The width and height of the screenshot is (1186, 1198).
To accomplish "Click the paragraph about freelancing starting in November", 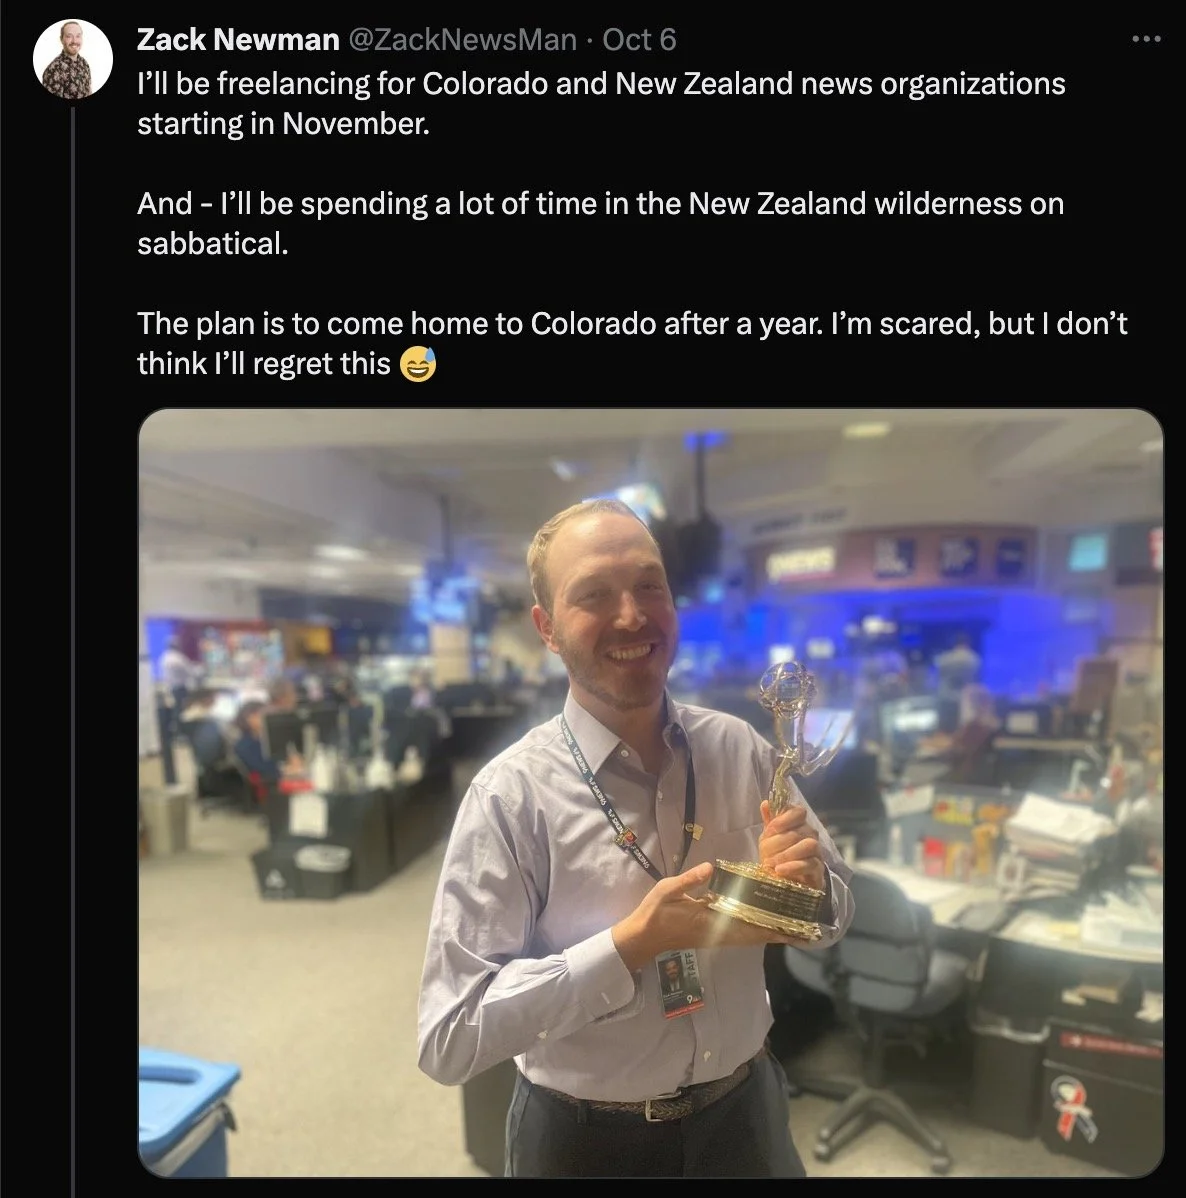I will click(601, 103).
